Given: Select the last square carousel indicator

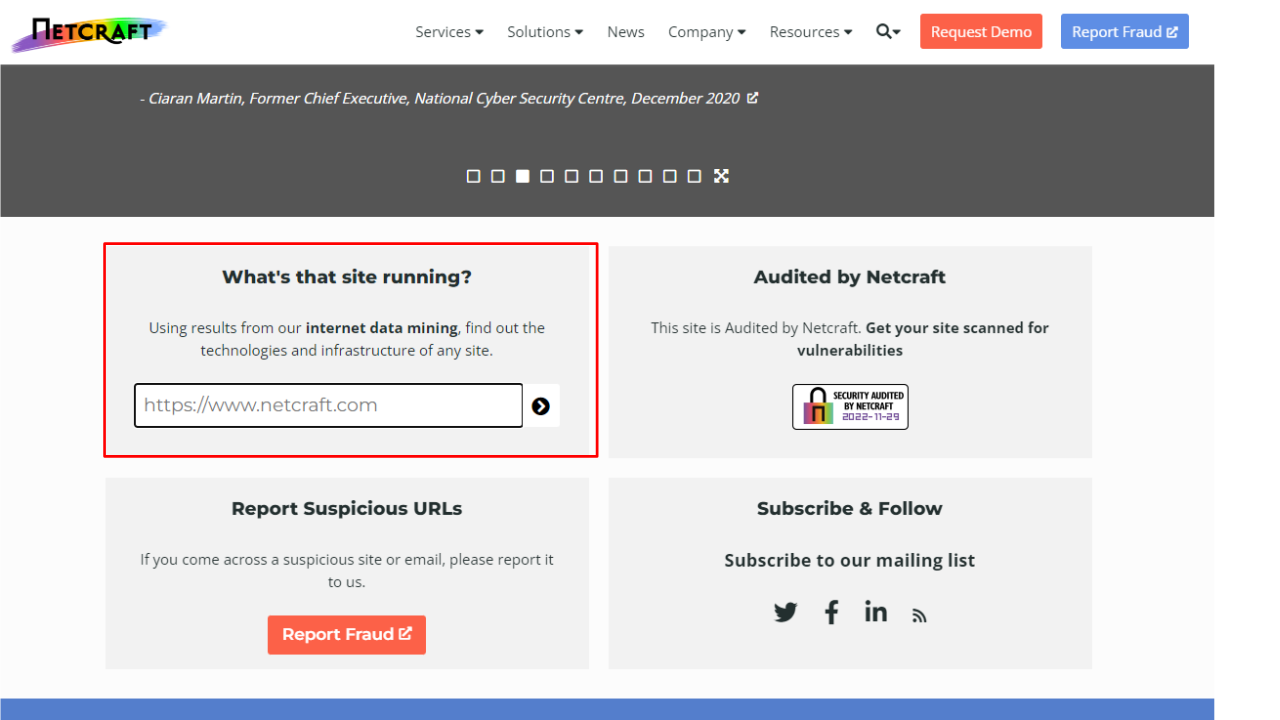Looking at the screenshot, I should (694, 176).
